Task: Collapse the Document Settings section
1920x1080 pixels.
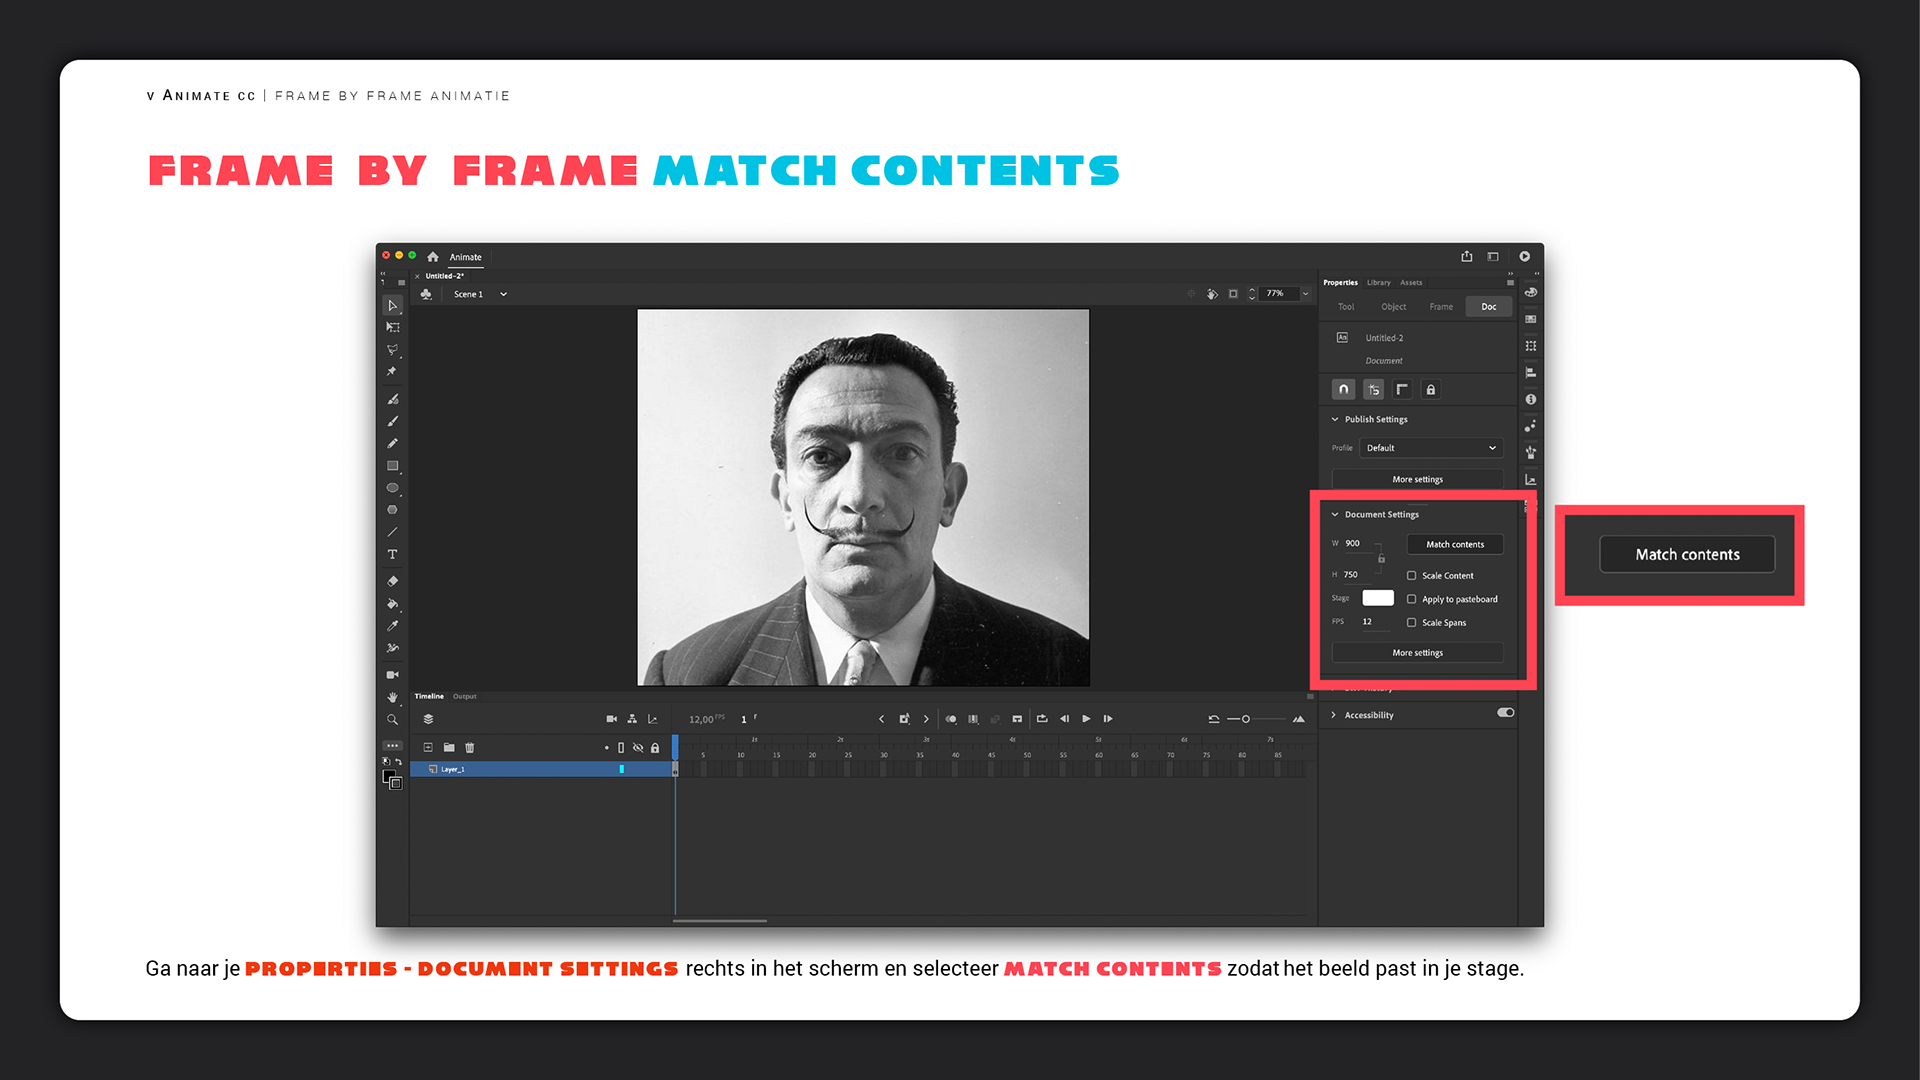Action: pyautogui.click(x=1334, y=514)
